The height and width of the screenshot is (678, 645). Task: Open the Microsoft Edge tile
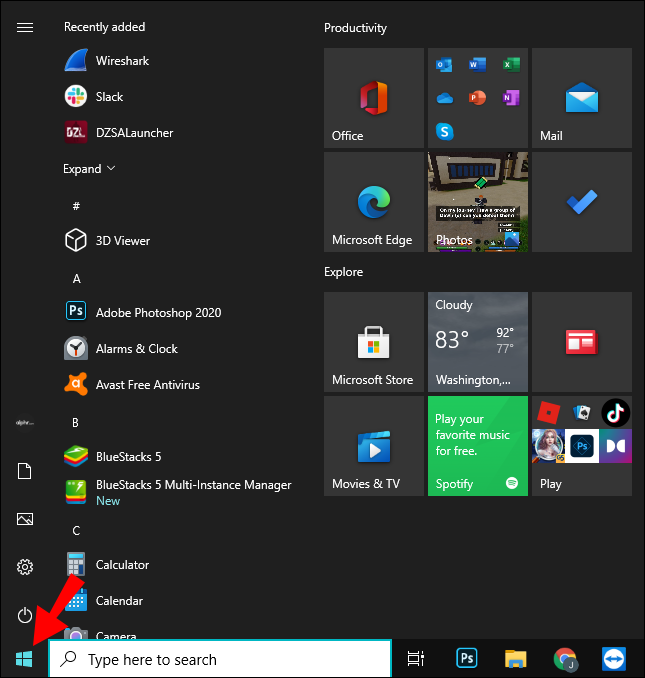(374, 201)
